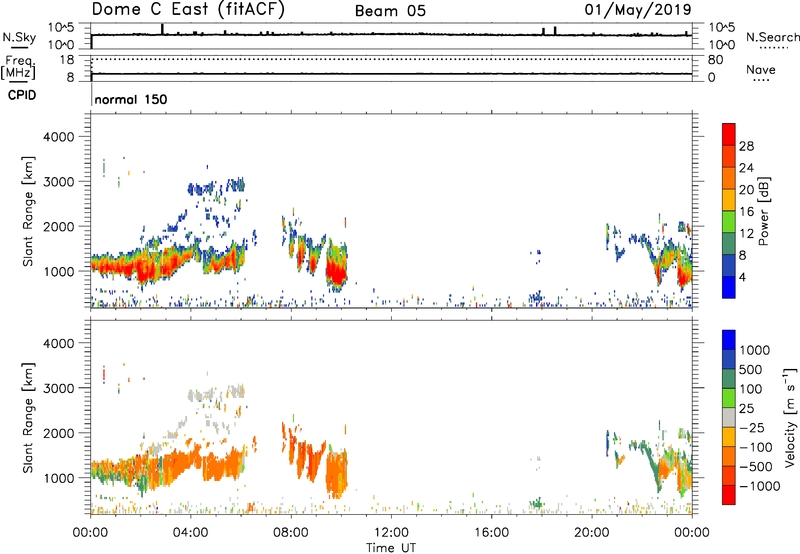Screen dimensions: 800x554
Task: Click the '80' tick on Nave axis
Action: pos(715,60)
